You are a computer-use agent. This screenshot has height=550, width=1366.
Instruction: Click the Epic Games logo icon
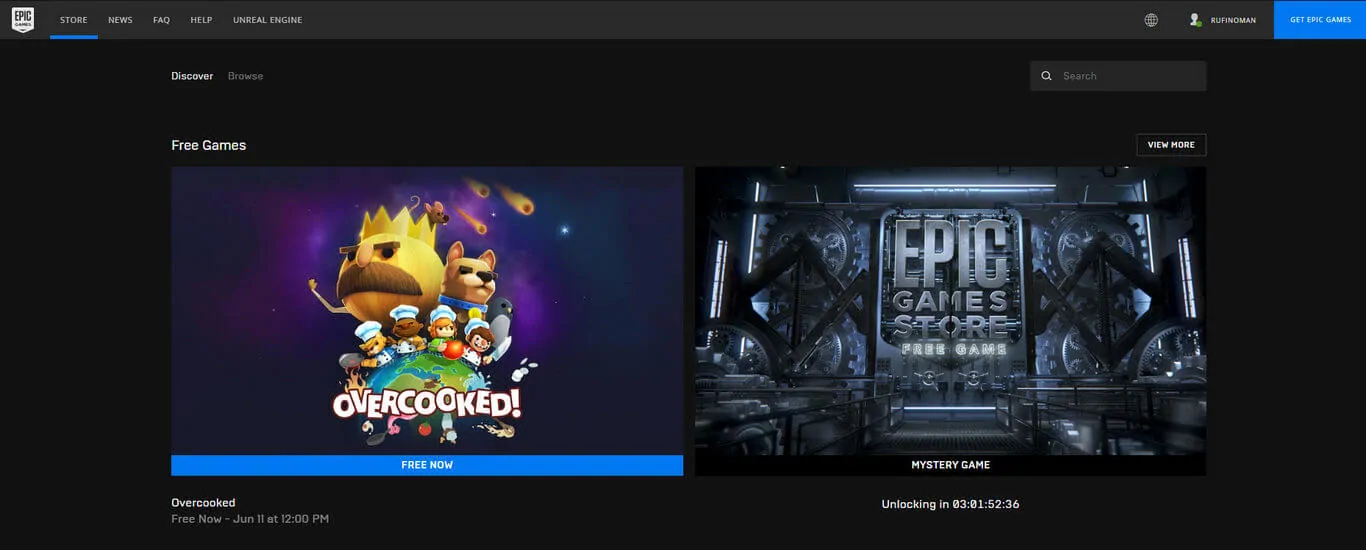pos(23,20)
